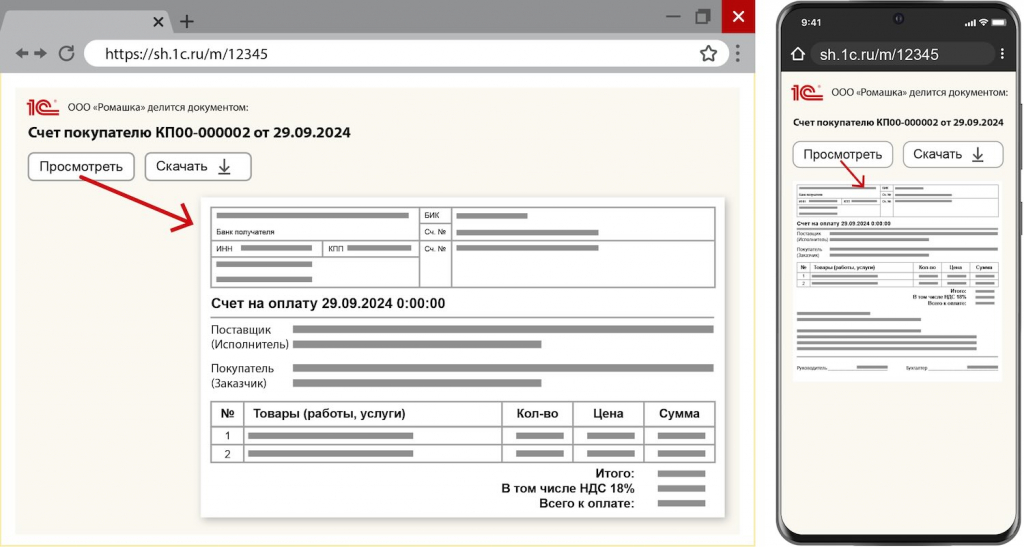The height and width of the screenshot is (547, 1024).
Task: Open desktop browser three-dot menu
Action: (x=738, y=54)
